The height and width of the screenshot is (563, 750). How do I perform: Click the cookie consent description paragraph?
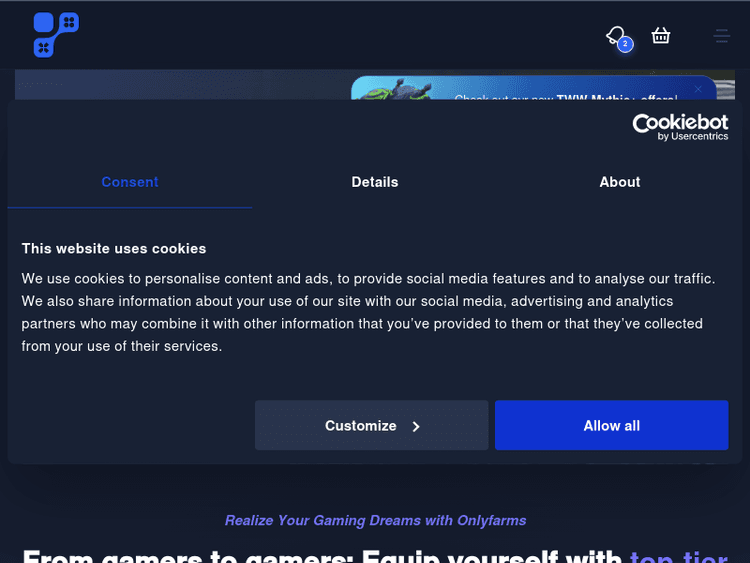pos(368,312)
